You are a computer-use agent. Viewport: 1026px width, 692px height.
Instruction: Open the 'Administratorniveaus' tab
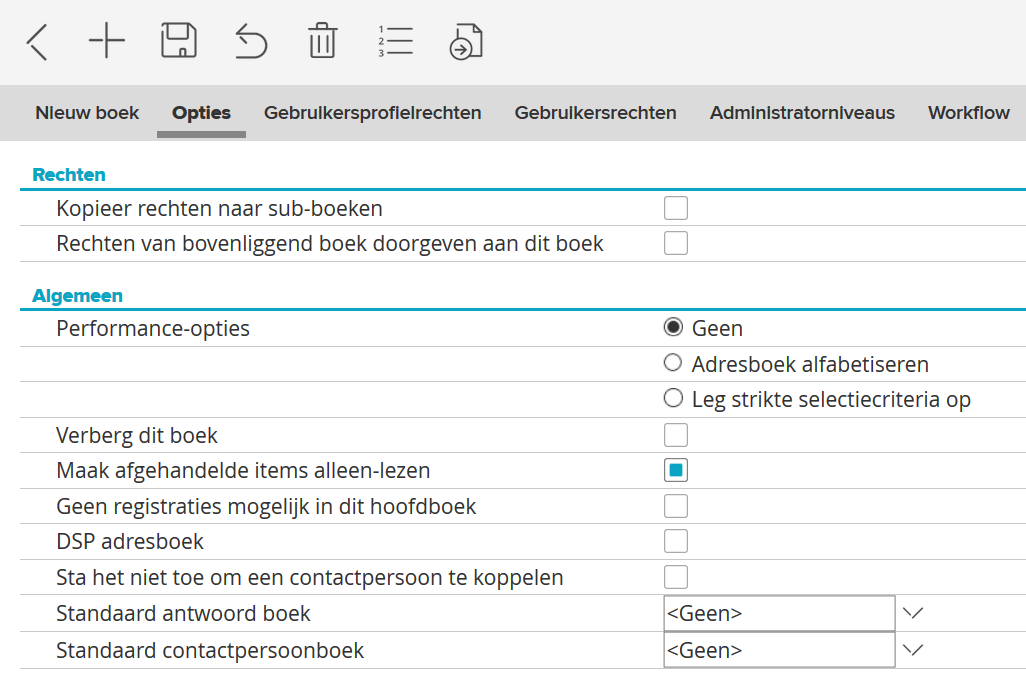(x=802, y=113)
